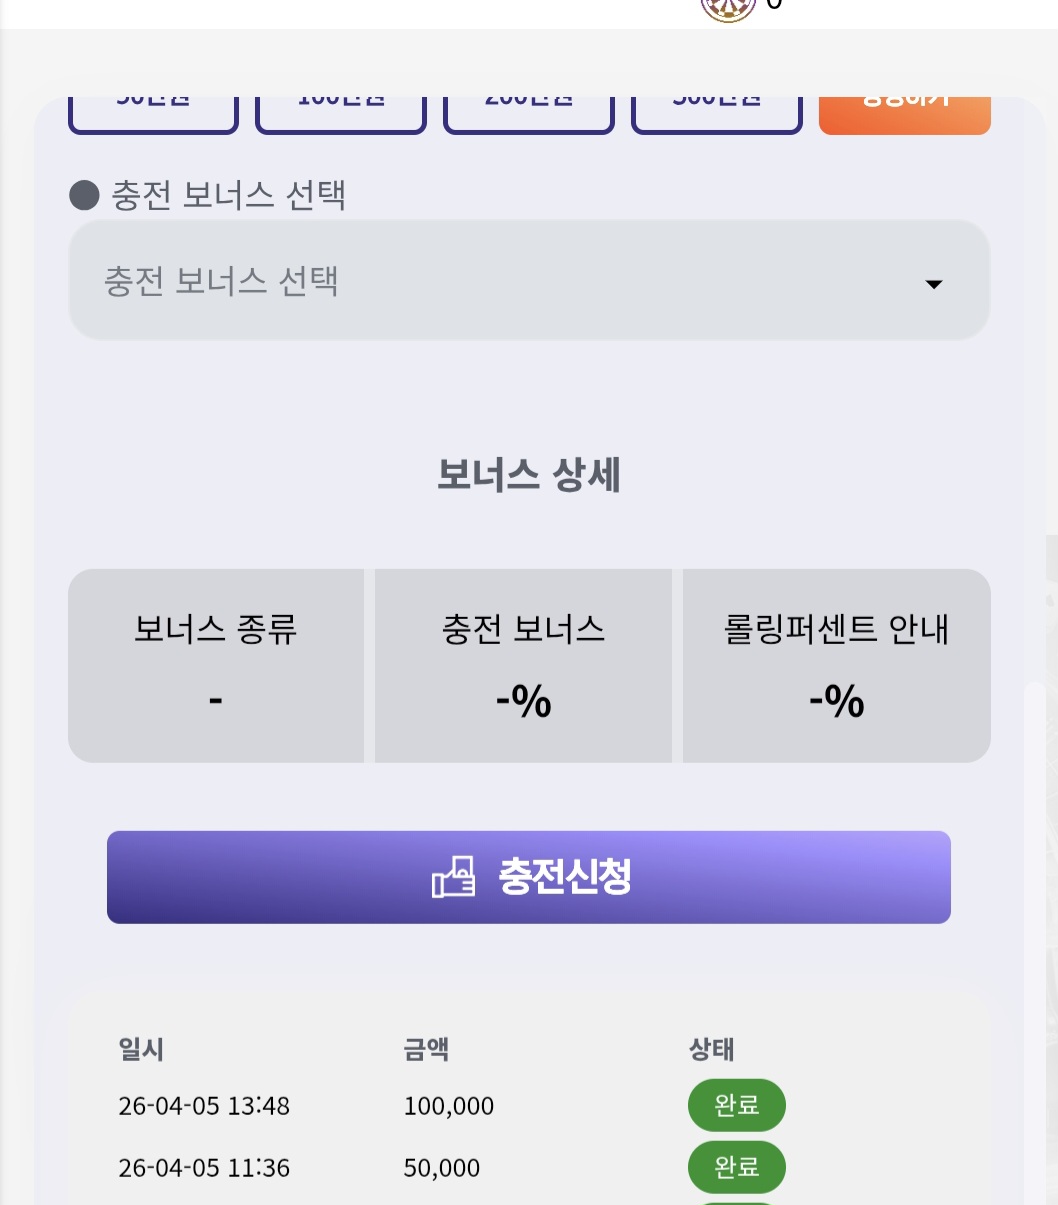The width and height of the screenshot is (1058, 1205).
Task: Click the roulette wheel icon at top
Action: [728, 8]
